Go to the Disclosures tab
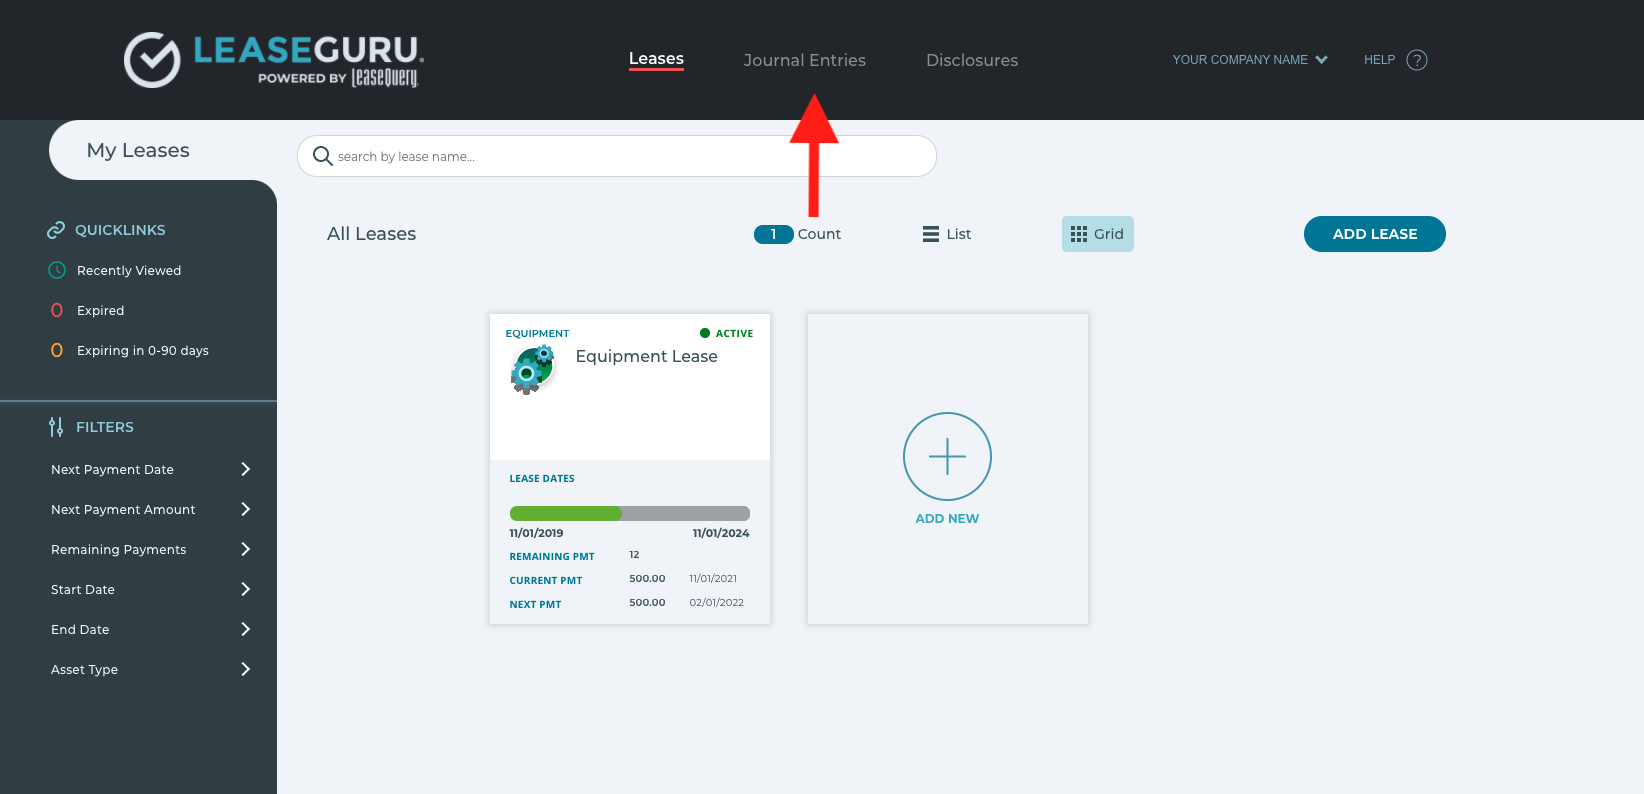The width and height of the screenshot is (1644, 794). pos(971,60)
